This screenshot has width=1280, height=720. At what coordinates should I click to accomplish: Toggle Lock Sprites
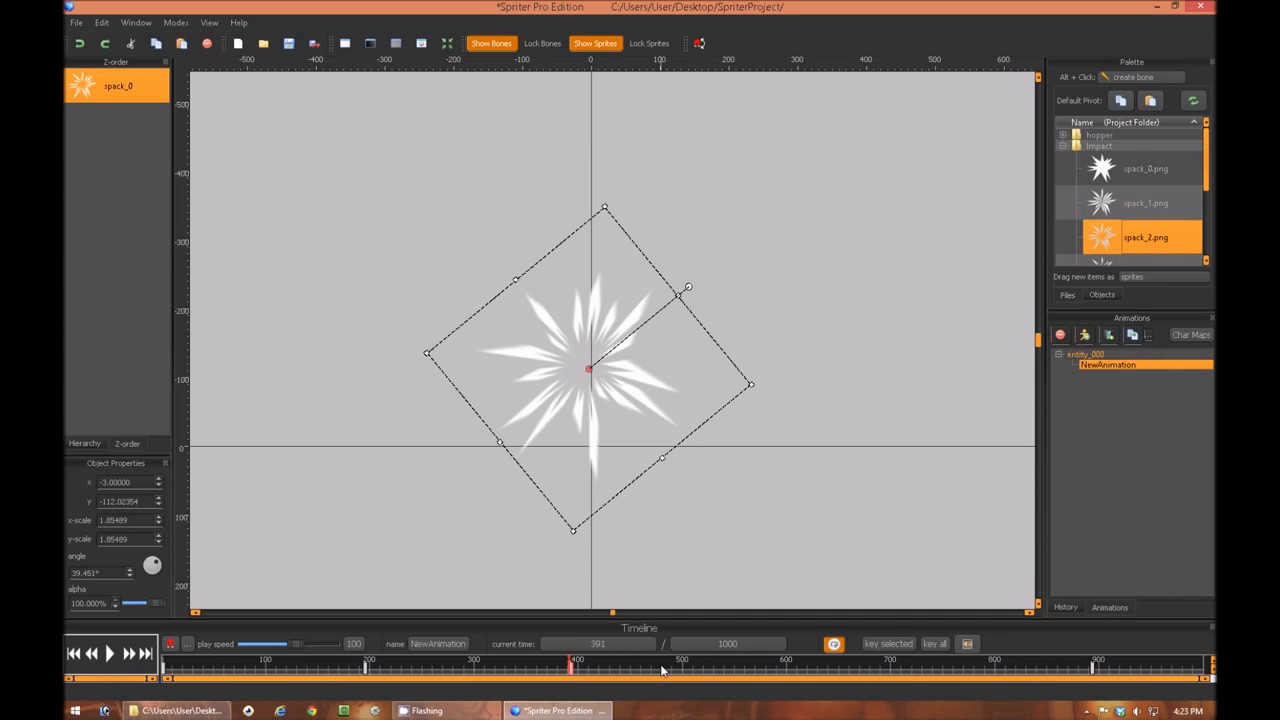pos(649,43)
